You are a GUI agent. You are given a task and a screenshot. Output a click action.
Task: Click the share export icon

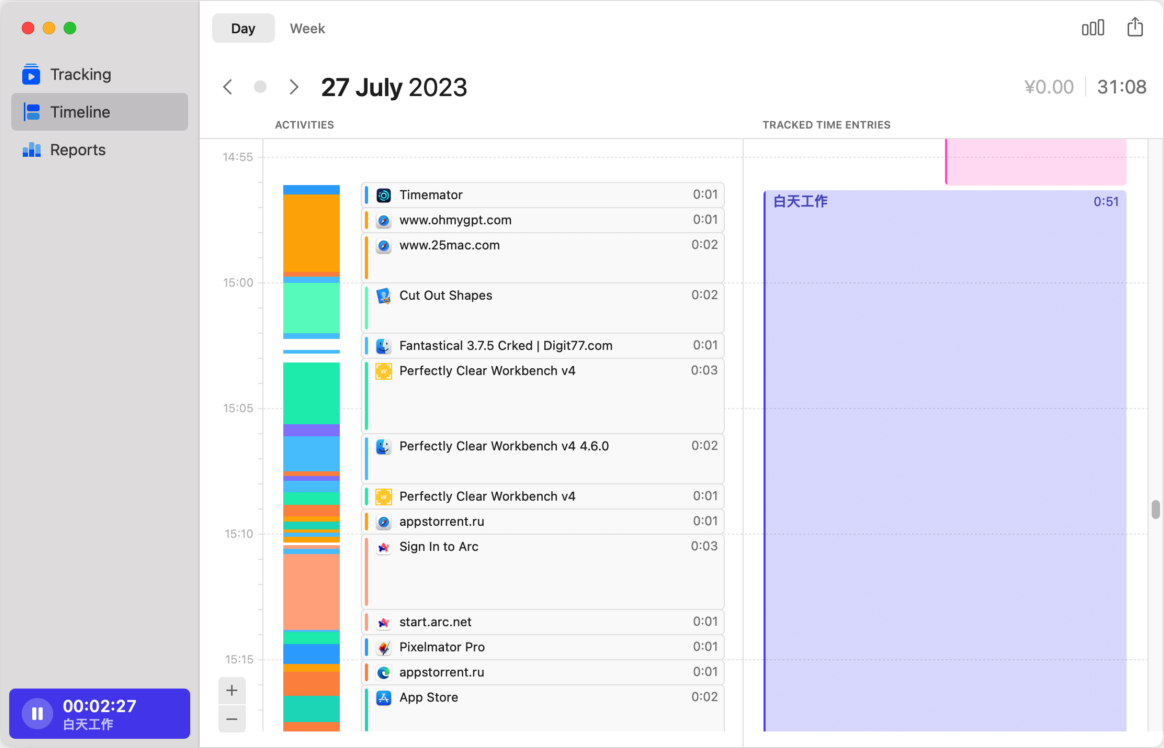pos(1135,27)
